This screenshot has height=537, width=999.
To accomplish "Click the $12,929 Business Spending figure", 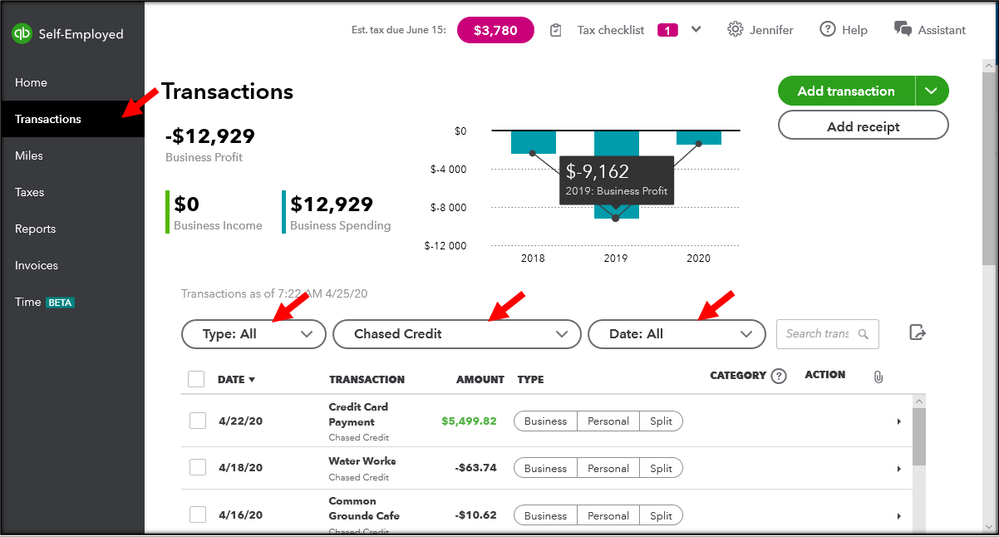I will click(x=331, y=204).
